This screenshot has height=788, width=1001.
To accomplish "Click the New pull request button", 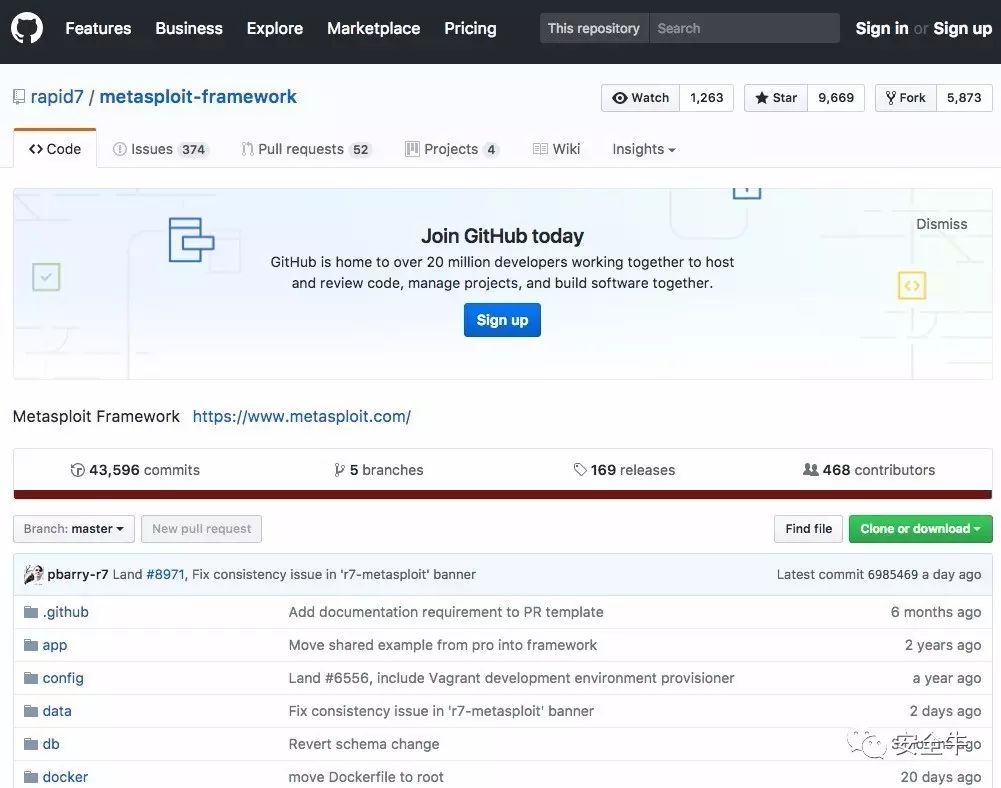I will click(202, 529).
